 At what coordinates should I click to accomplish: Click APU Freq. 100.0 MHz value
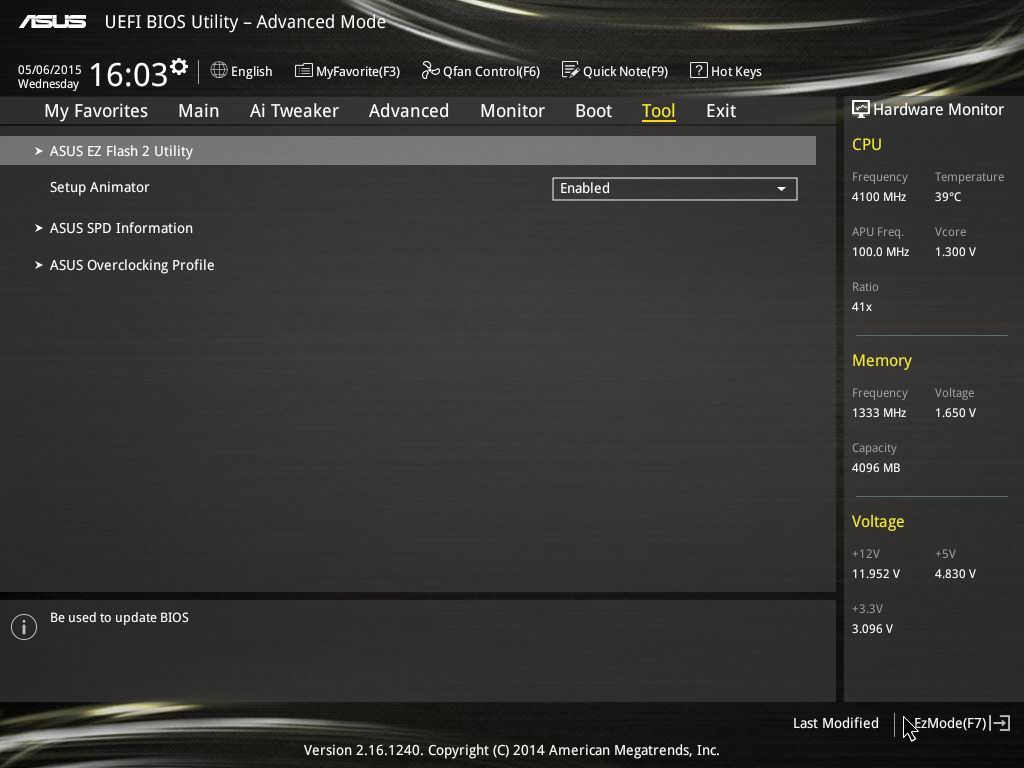(880, 251)
